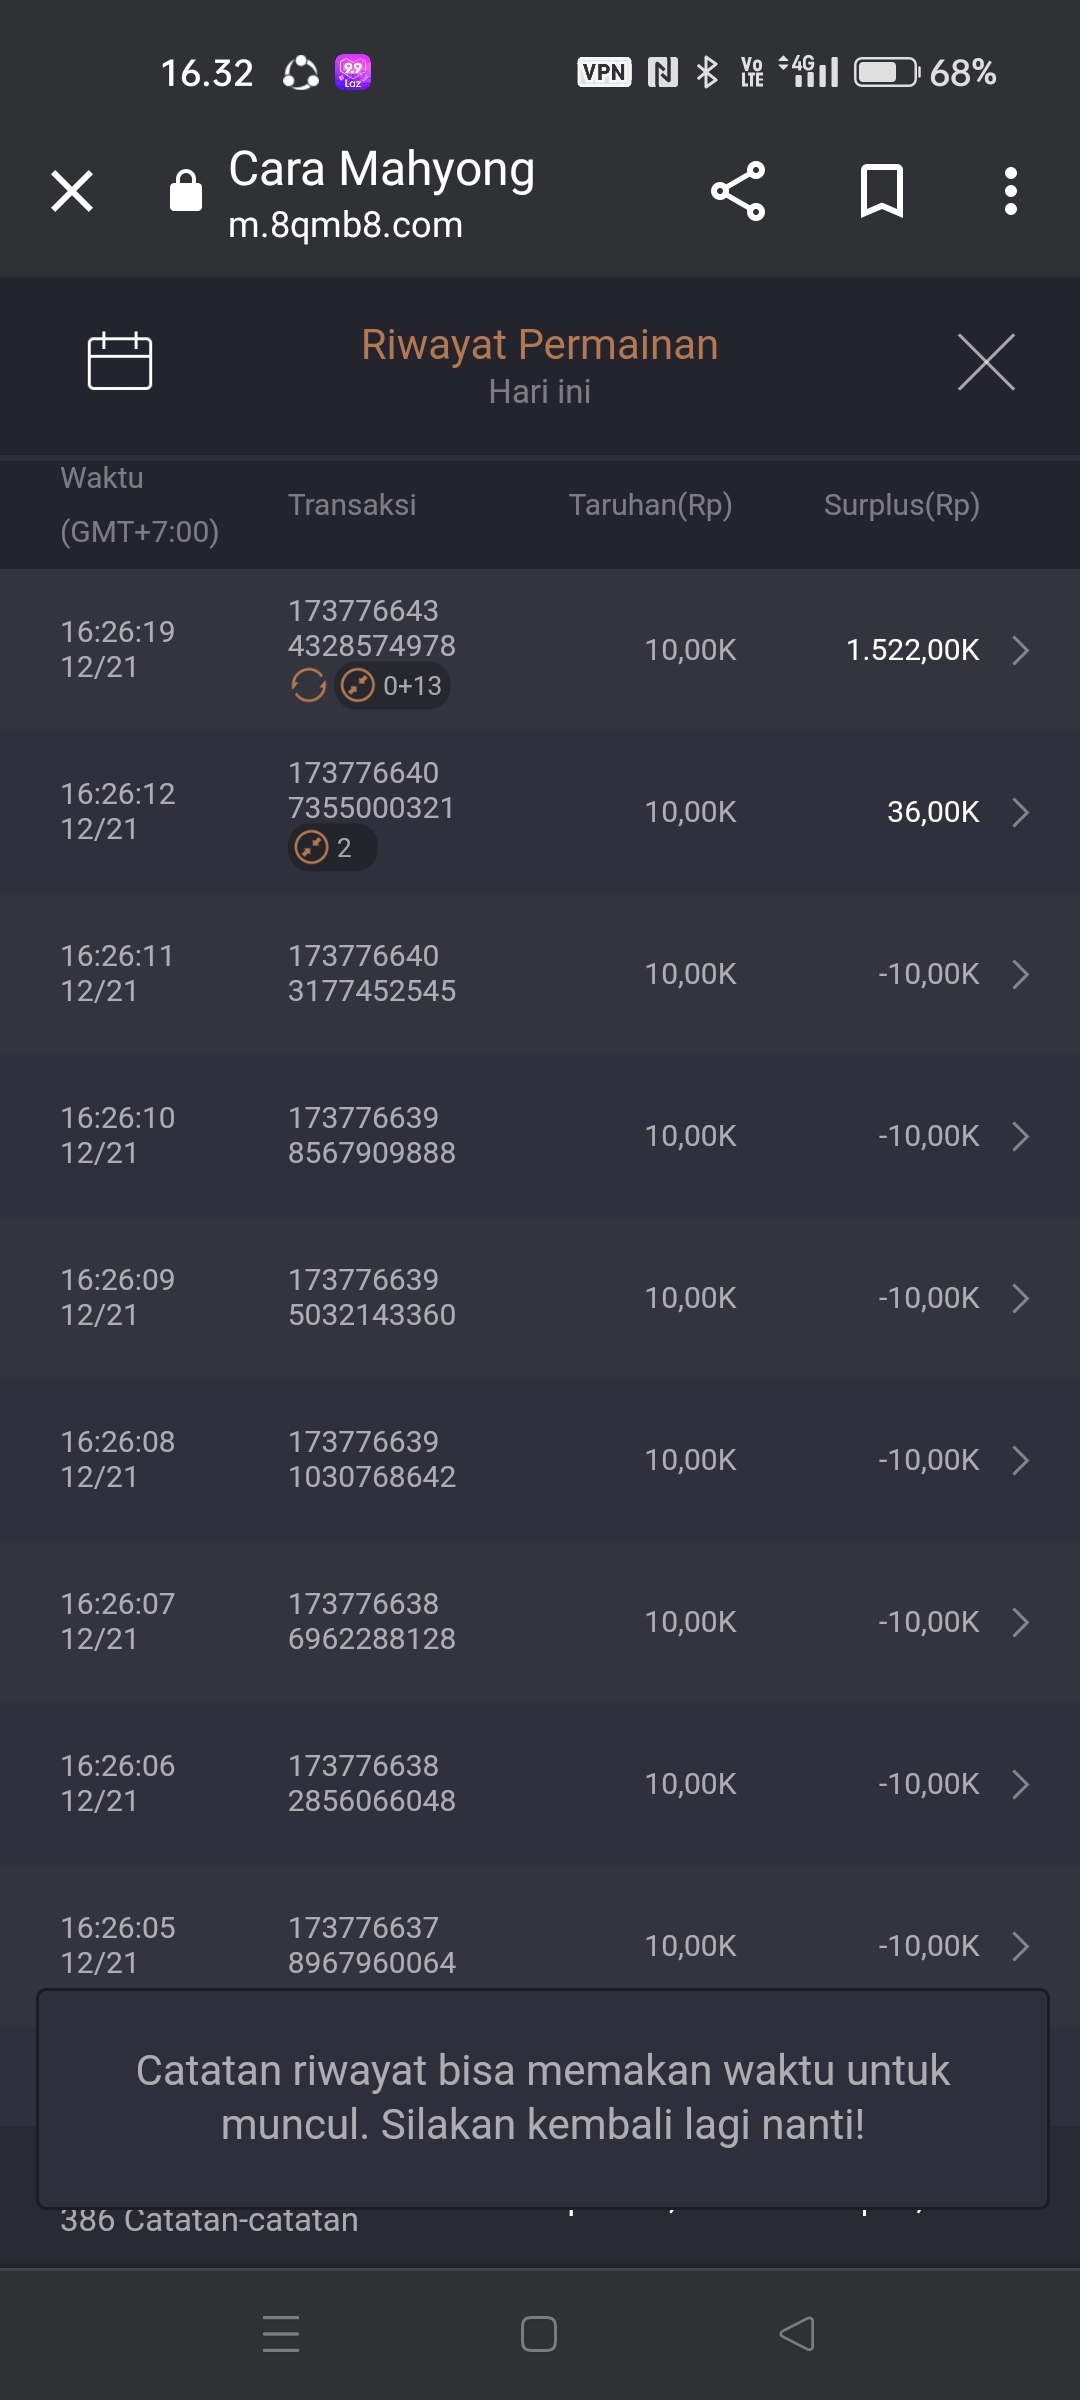Image resolution: width=1080 pixels, height=2400 pixels.
Task: Tap the circular refresh icon on the 16:26:19 row
Action: 308,686
